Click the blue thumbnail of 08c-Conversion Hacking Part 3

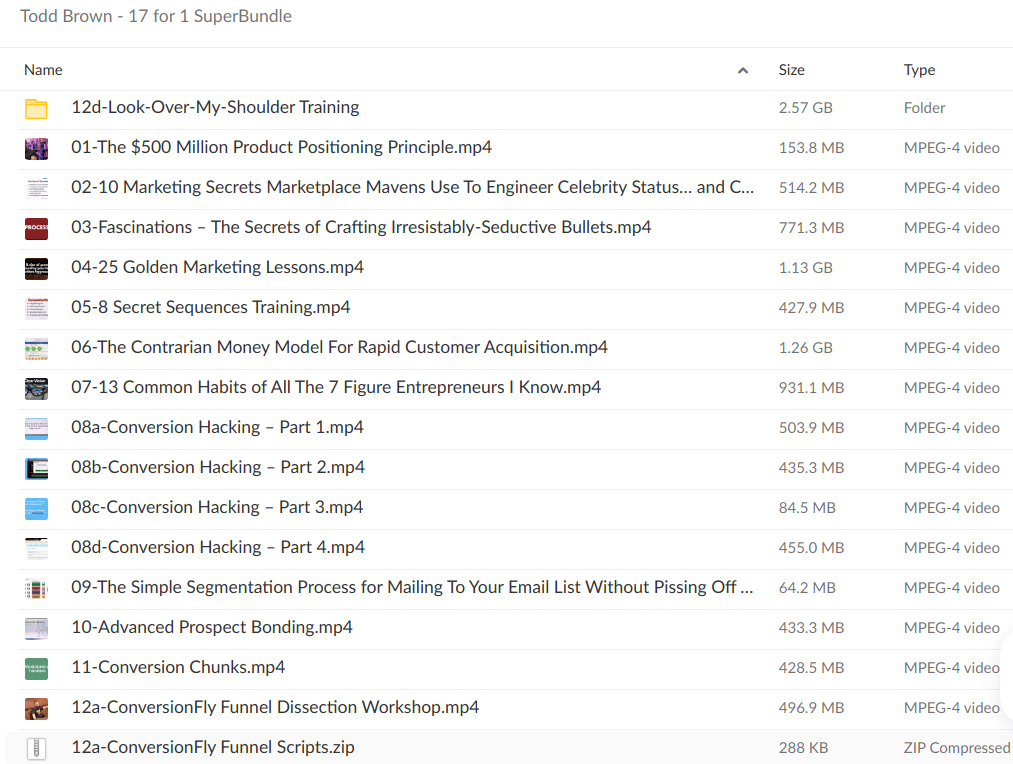[36, 509]
